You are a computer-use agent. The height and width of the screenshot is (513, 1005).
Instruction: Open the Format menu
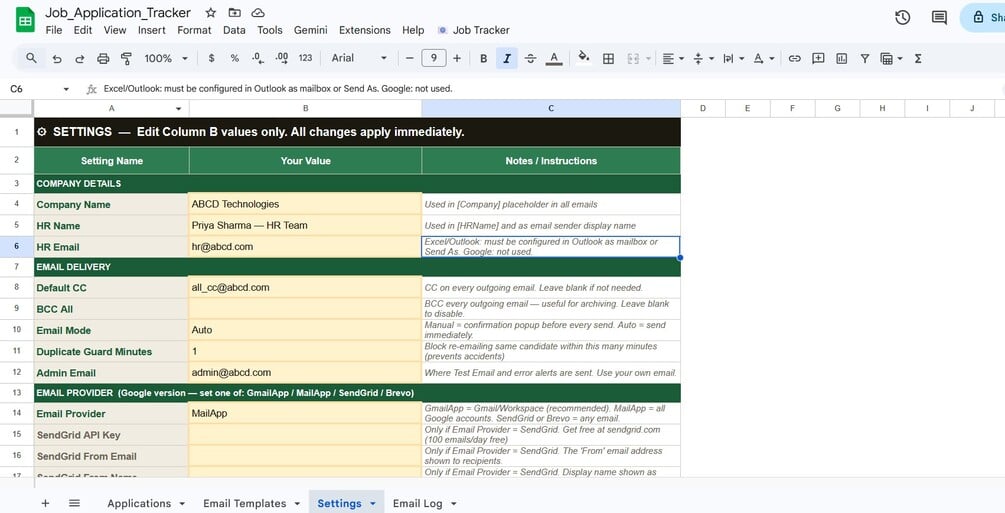pos(194,30)
